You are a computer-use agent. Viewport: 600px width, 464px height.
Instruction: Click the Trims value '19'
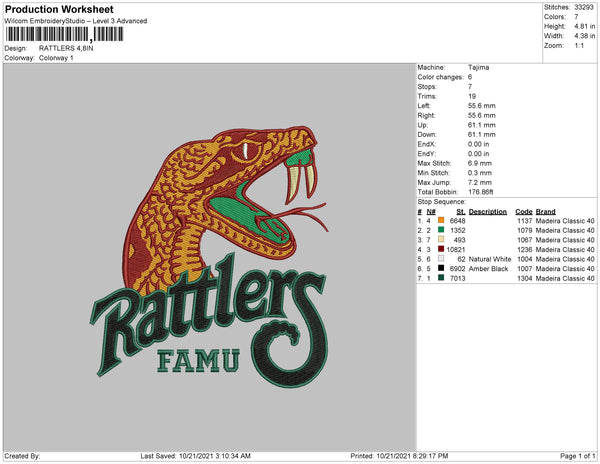pos(472,96)
